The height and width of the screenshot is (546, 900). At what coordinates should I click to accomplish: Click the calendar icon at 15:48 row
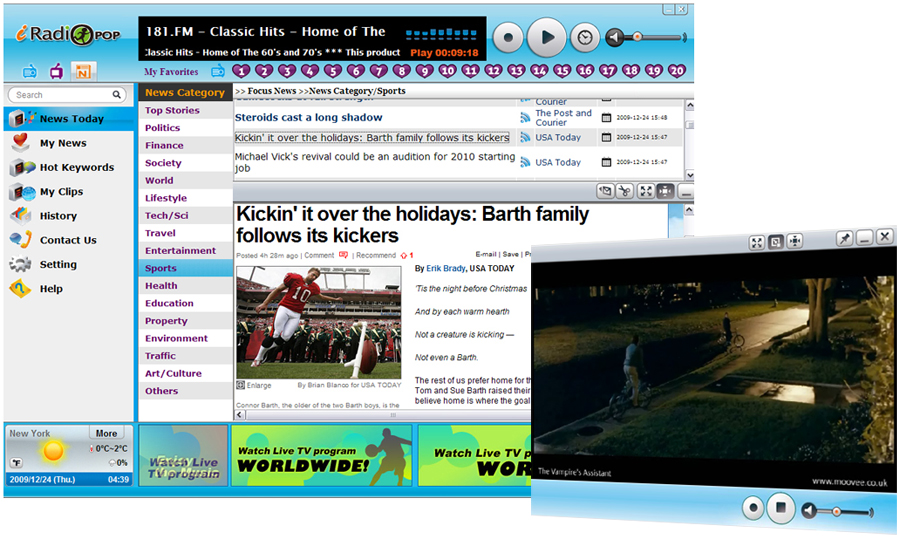pos(606,118)
